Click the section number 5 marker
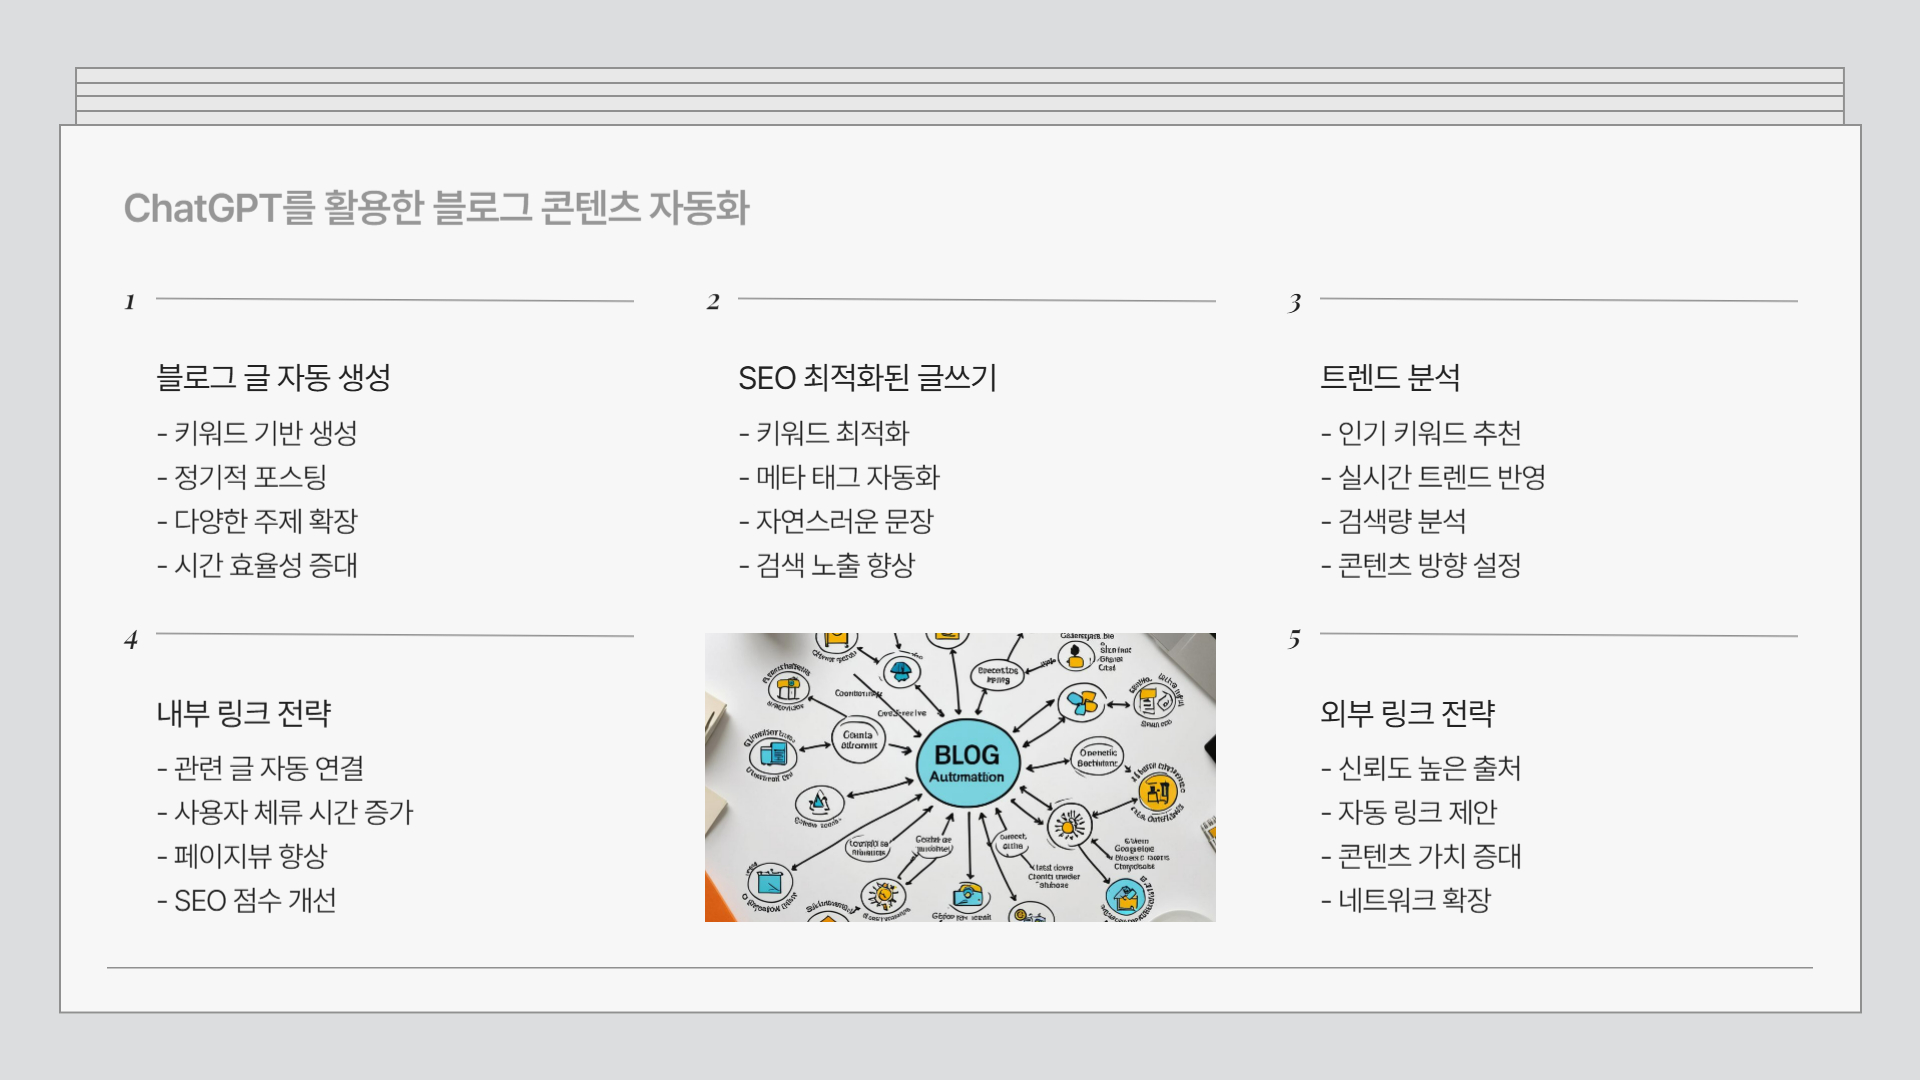Viewport: 1920px width, 1080px height. [1294, 639]
